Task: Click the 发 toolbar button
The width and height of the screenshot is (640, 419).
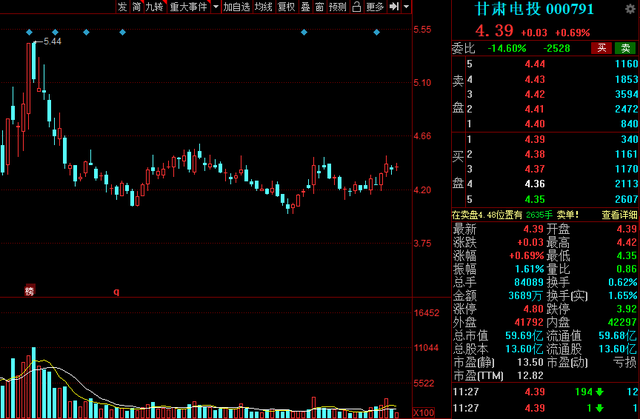Action: coord(122,7)
